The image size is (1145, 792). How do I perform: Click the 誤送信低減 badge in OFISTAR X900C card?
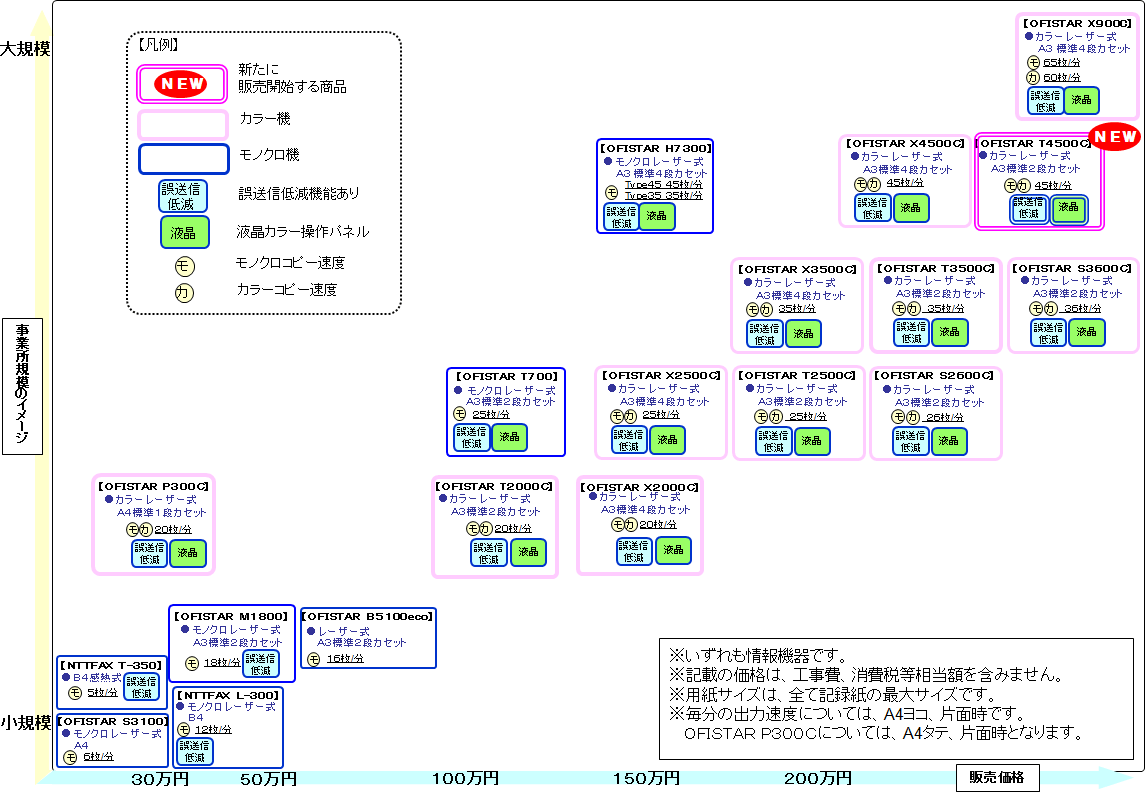[x=1045, y=101]
